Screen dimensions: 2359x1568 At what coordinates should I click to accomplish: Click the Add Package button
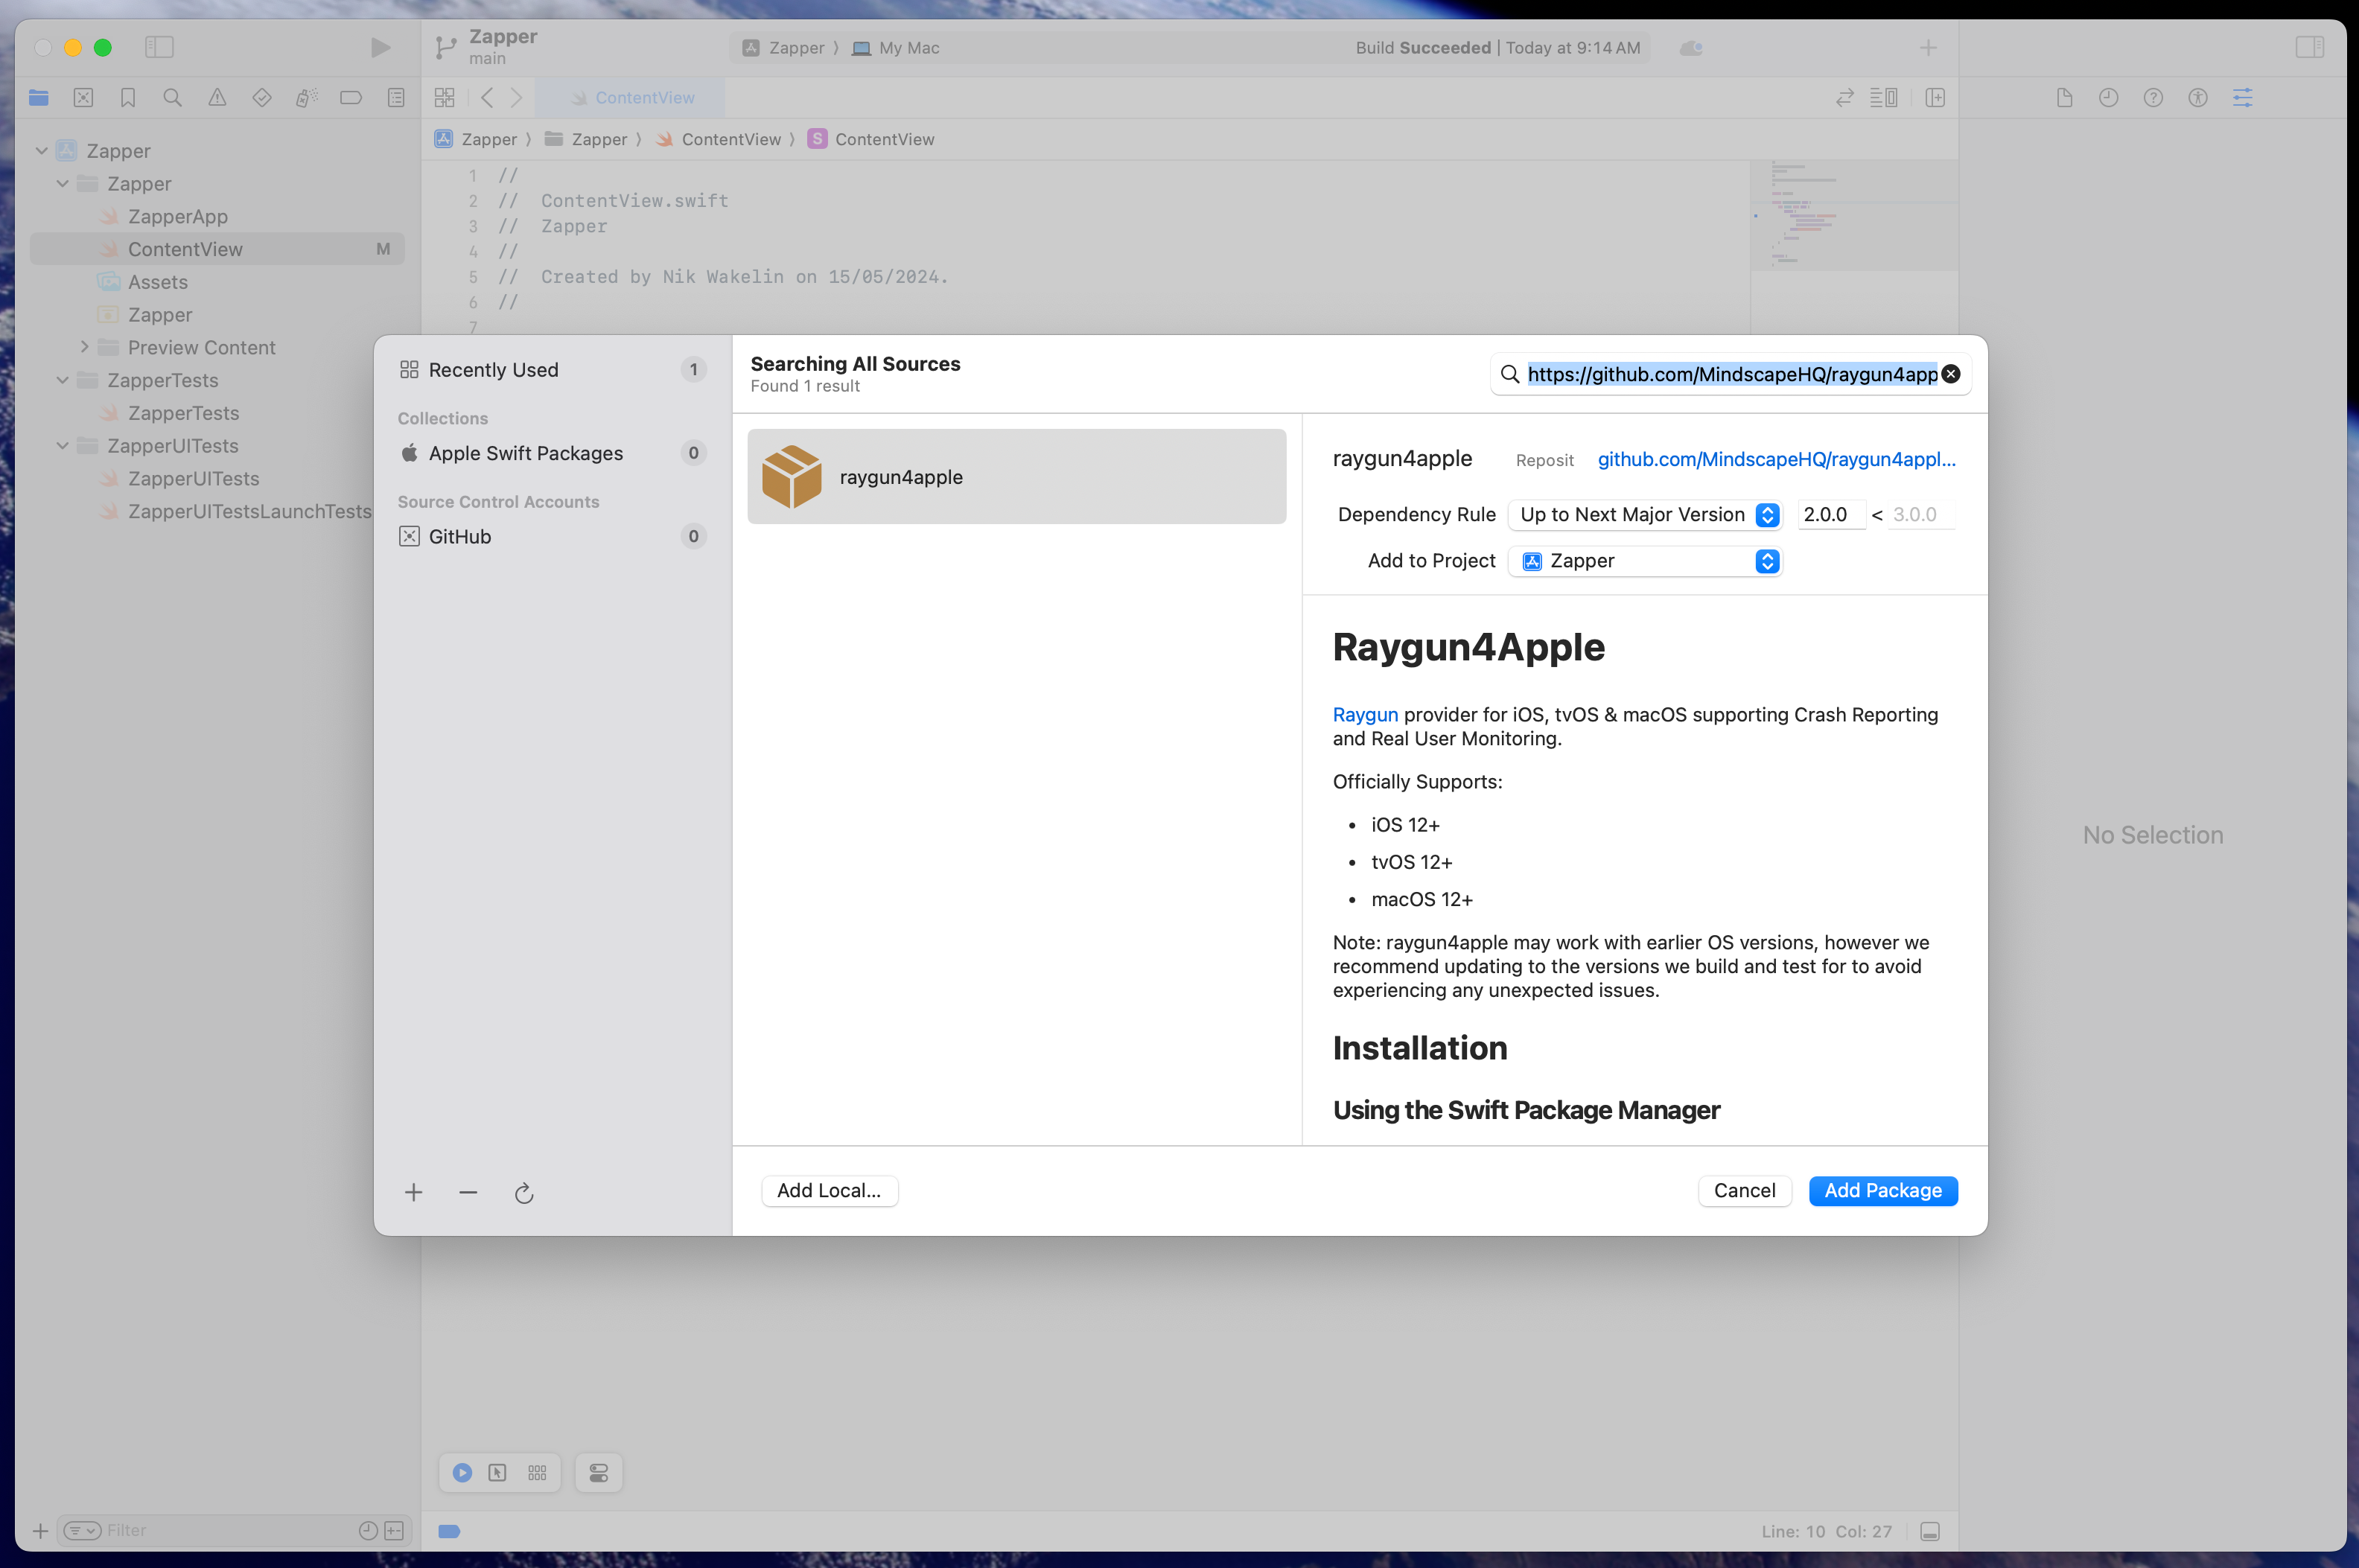point(1882,1190)
